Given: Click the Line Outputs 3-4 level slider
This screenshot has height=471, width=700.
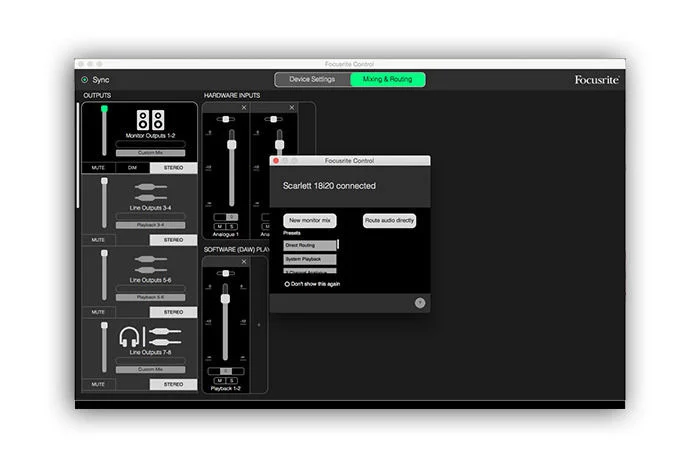Looking at the screenshot, I should click(x=104, y=203).
